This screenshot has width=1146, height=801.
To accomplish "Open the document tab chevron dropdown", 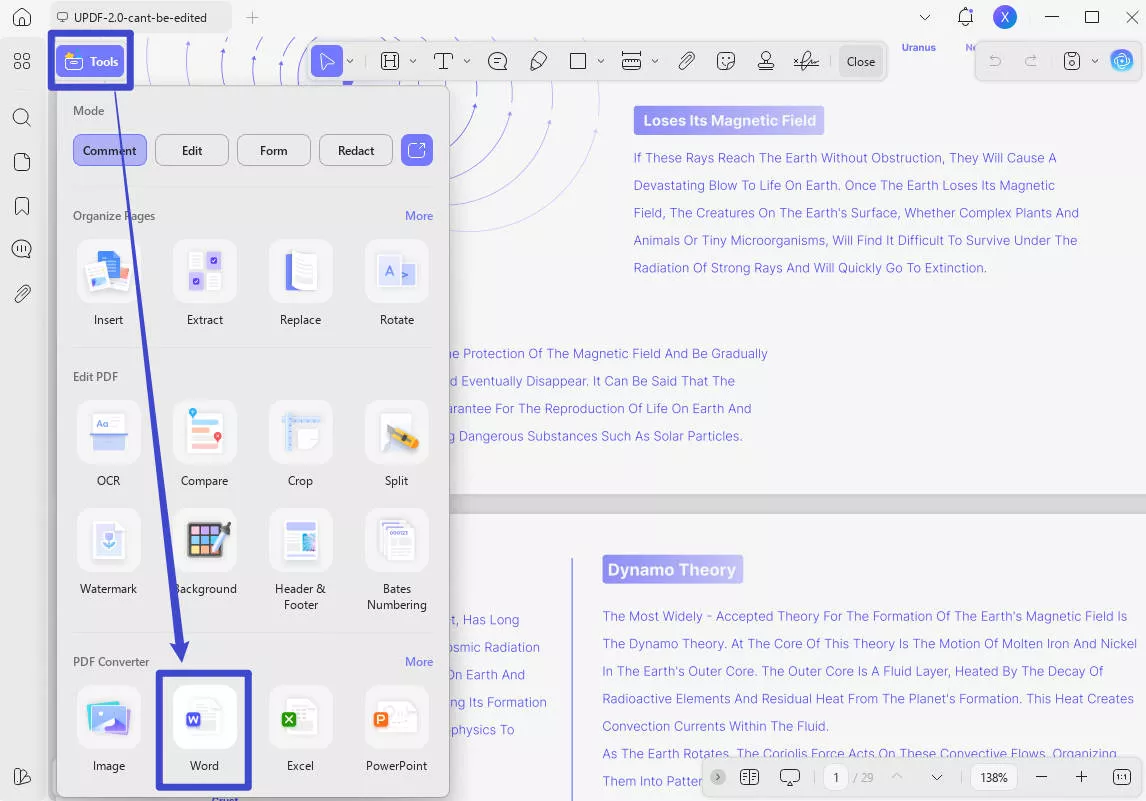I will tap(925, 17).
